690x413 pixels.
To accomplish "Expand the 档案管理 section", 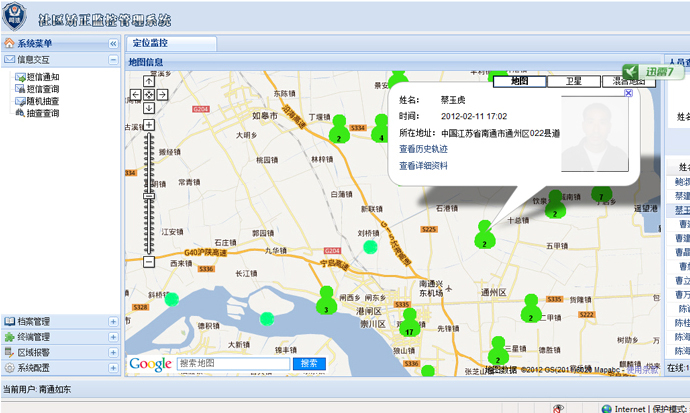I will coord(113,322).
